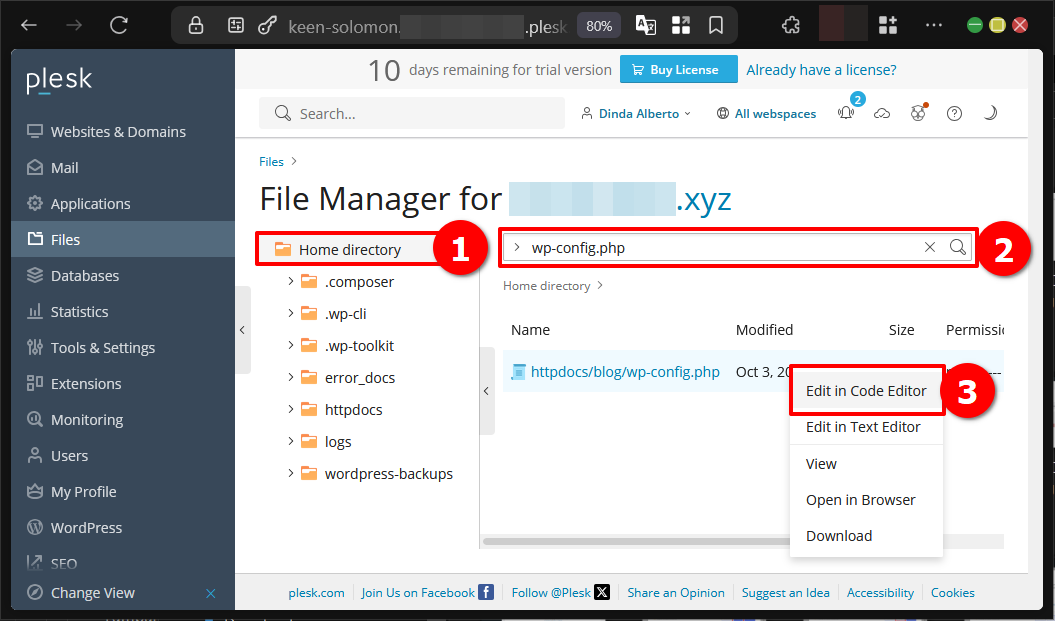Viewport: 1055px width, 621px height.
Task: Open the translate icon in the address bar
Action: tap(645, 24)
